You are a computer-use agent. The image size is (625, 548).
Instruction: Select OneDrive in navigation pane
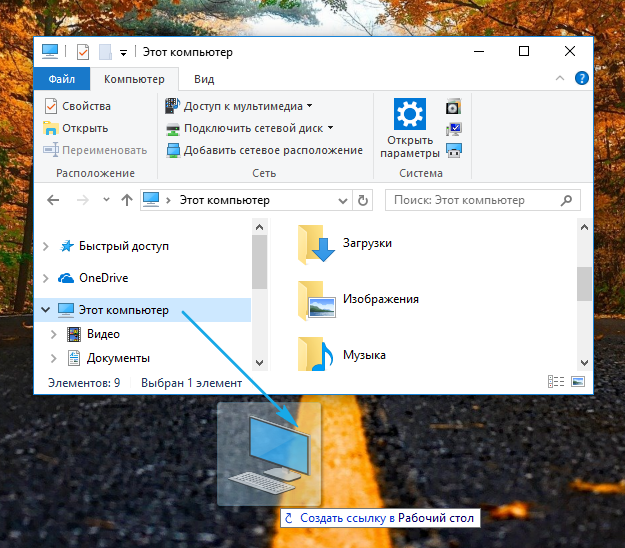(x=104, y=278)
